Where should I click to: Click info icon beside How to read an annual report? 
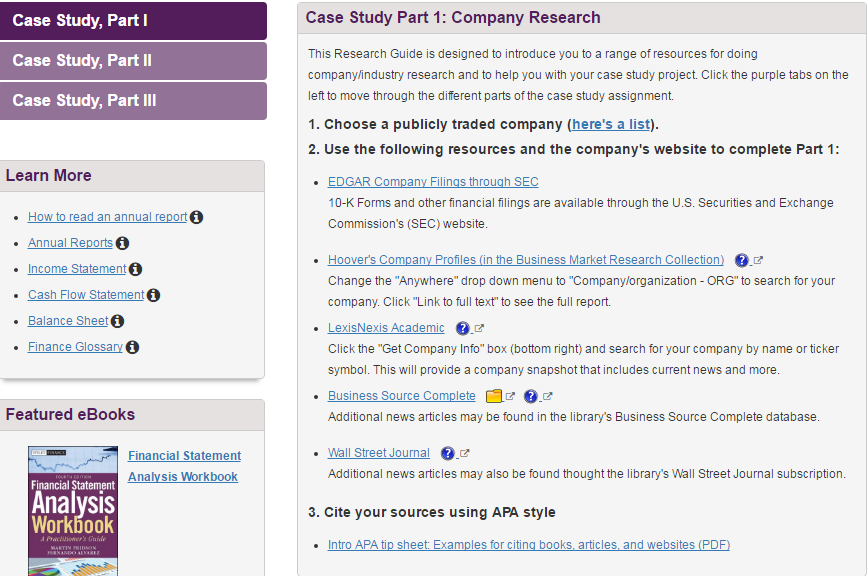tap(196, 217)
